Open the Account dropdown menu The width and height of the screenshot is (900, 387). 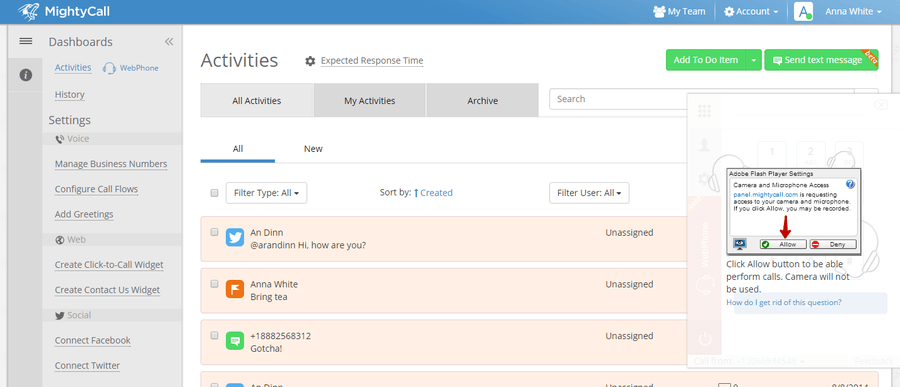click(751, 11)
